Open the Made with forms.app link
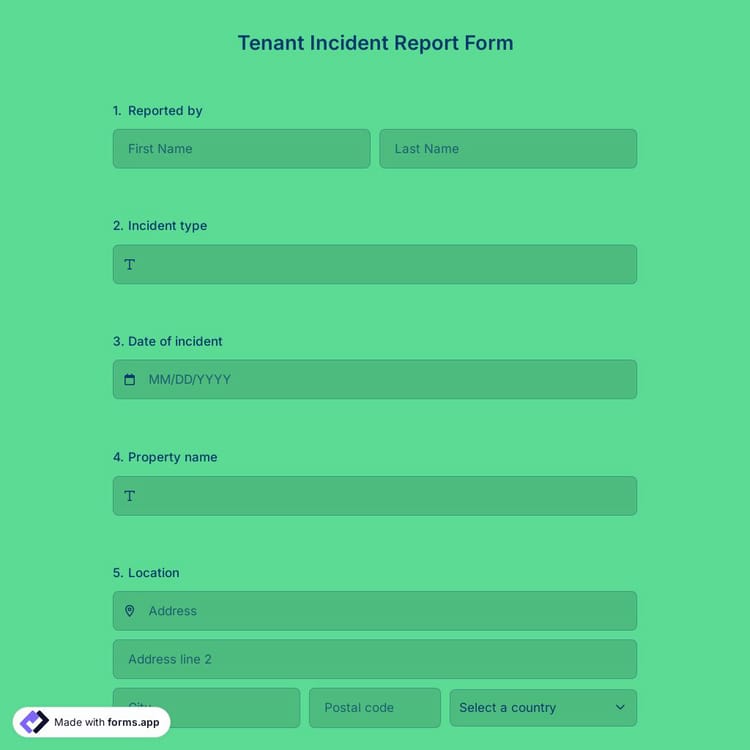 point(106,722)
